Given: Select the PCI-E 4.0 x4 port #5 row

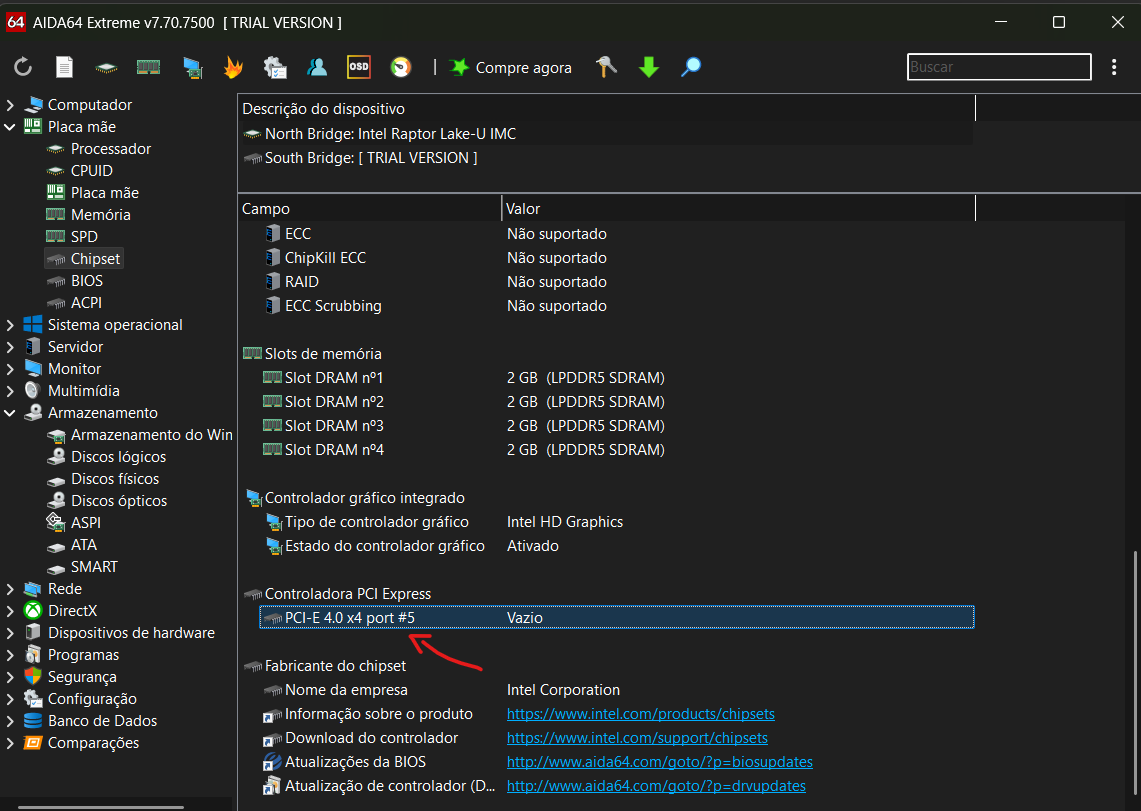Looking at the screenshot, I should 616,618.
